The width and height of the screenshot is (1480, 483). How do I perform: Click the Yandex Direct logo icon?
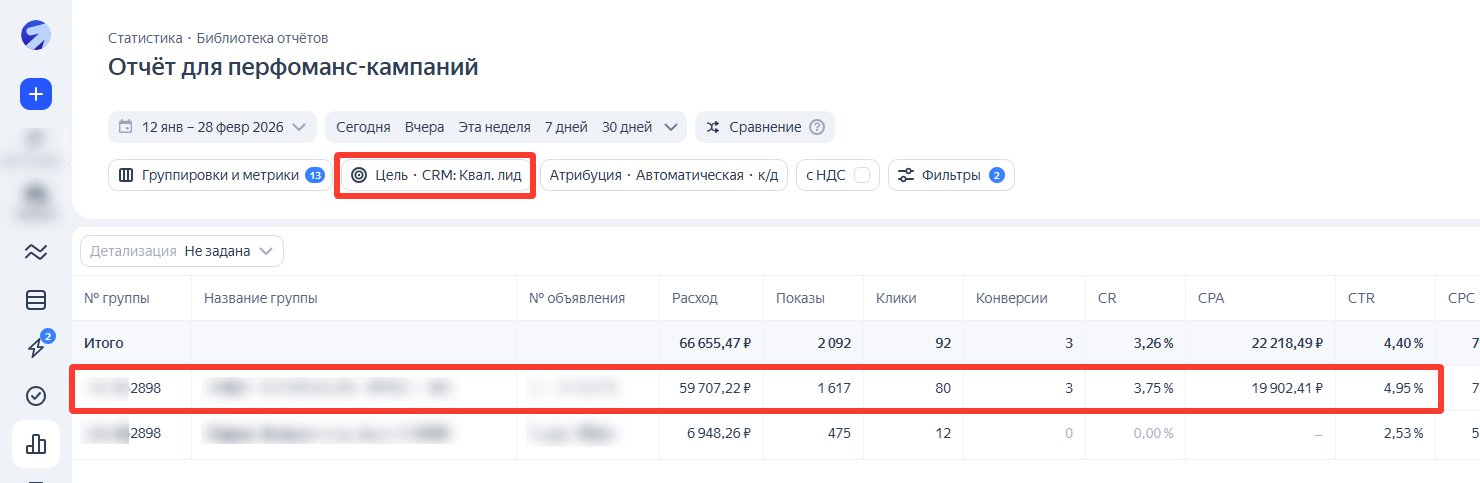[x=36, y=35]
